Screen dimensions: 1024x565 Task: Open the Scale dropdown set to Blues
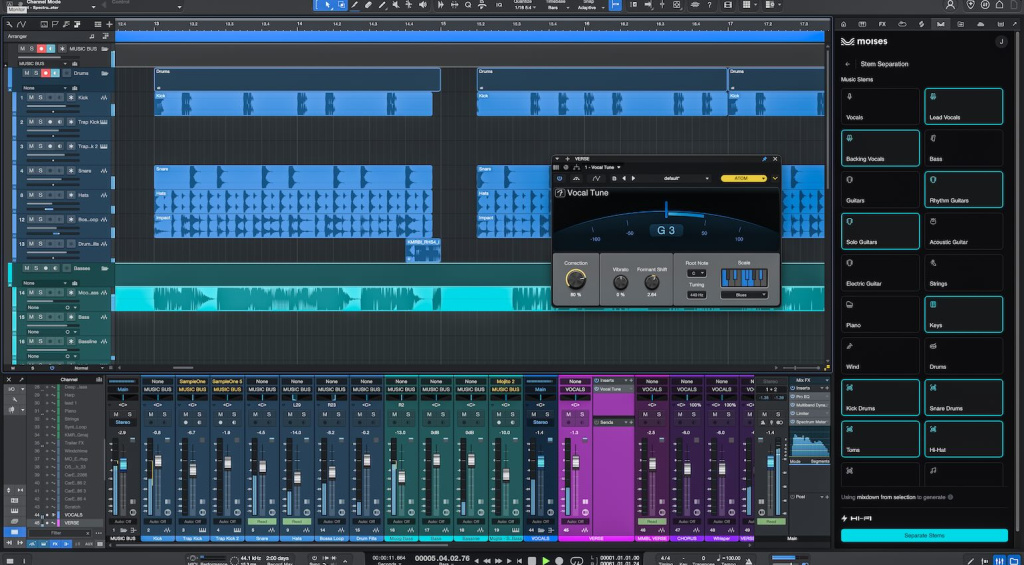coord(744,295)
